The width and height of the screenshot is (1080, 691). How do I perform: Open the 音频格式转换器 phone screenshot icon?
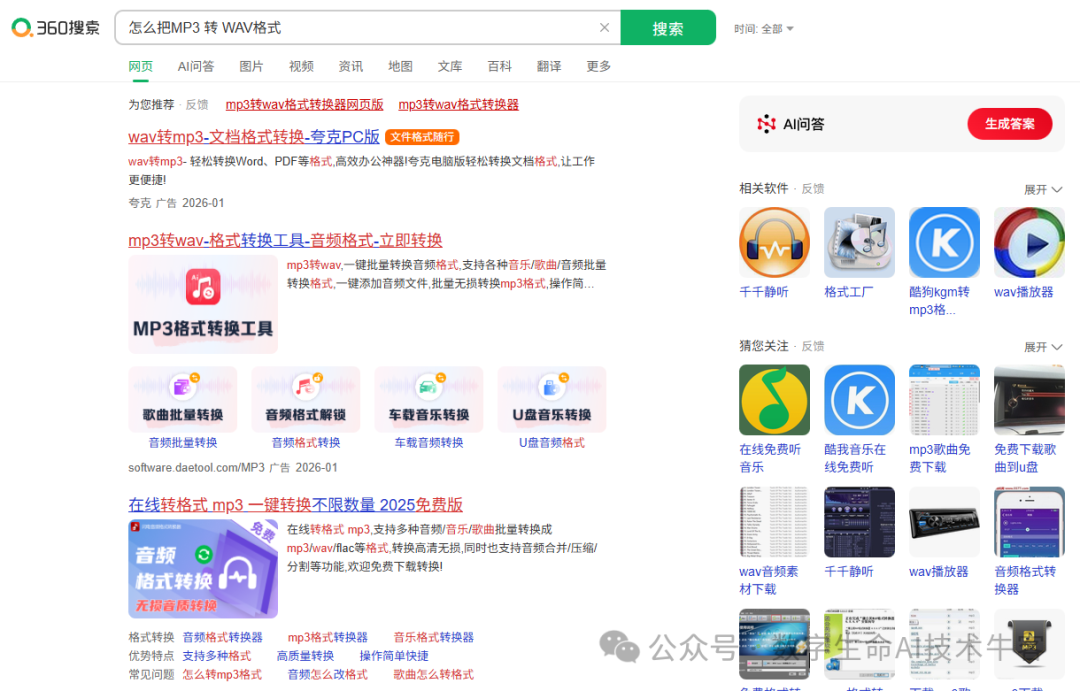coord(1029,521)
